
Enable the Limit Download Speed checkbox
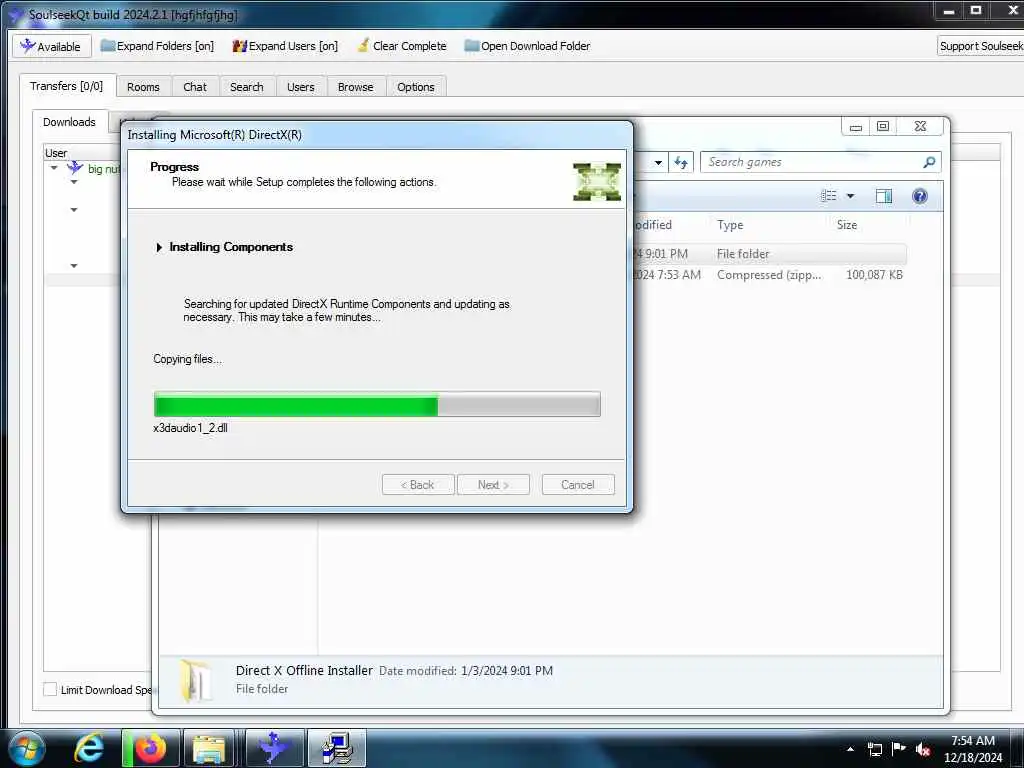pos(50,689)
